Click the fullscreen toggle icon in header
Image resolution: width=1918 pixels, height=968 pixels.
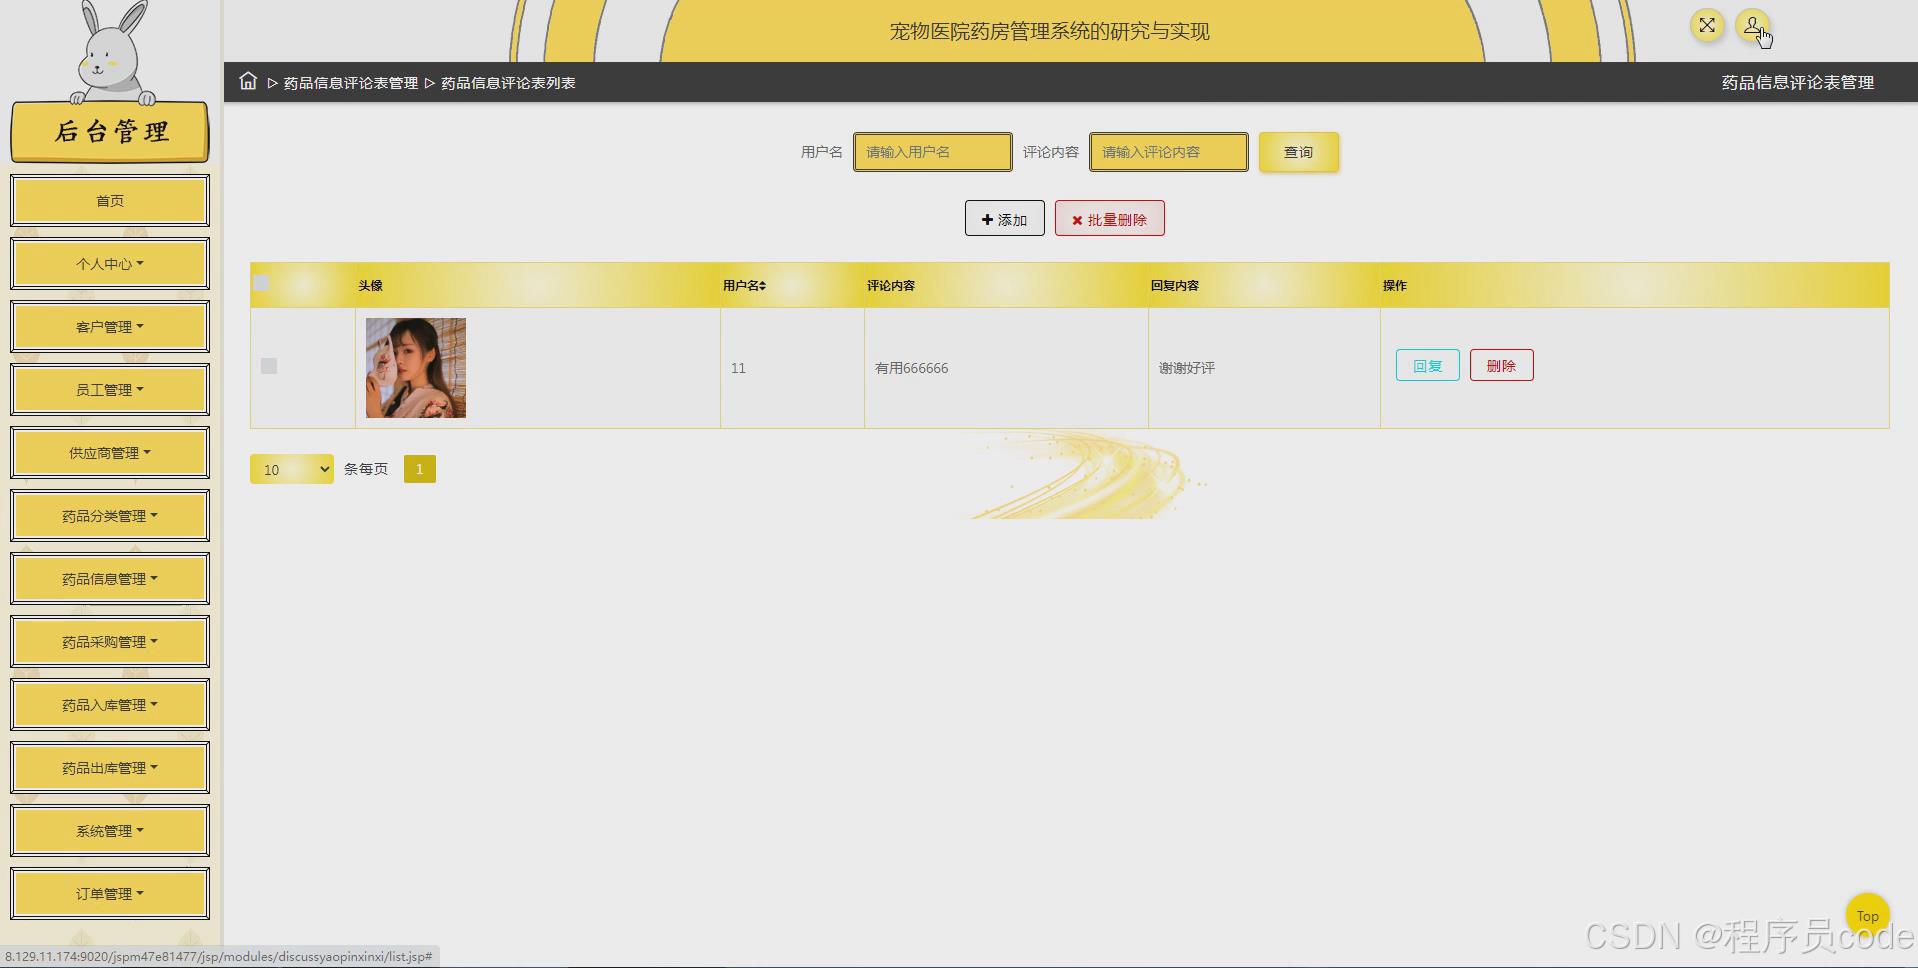tap(1707, 26)
